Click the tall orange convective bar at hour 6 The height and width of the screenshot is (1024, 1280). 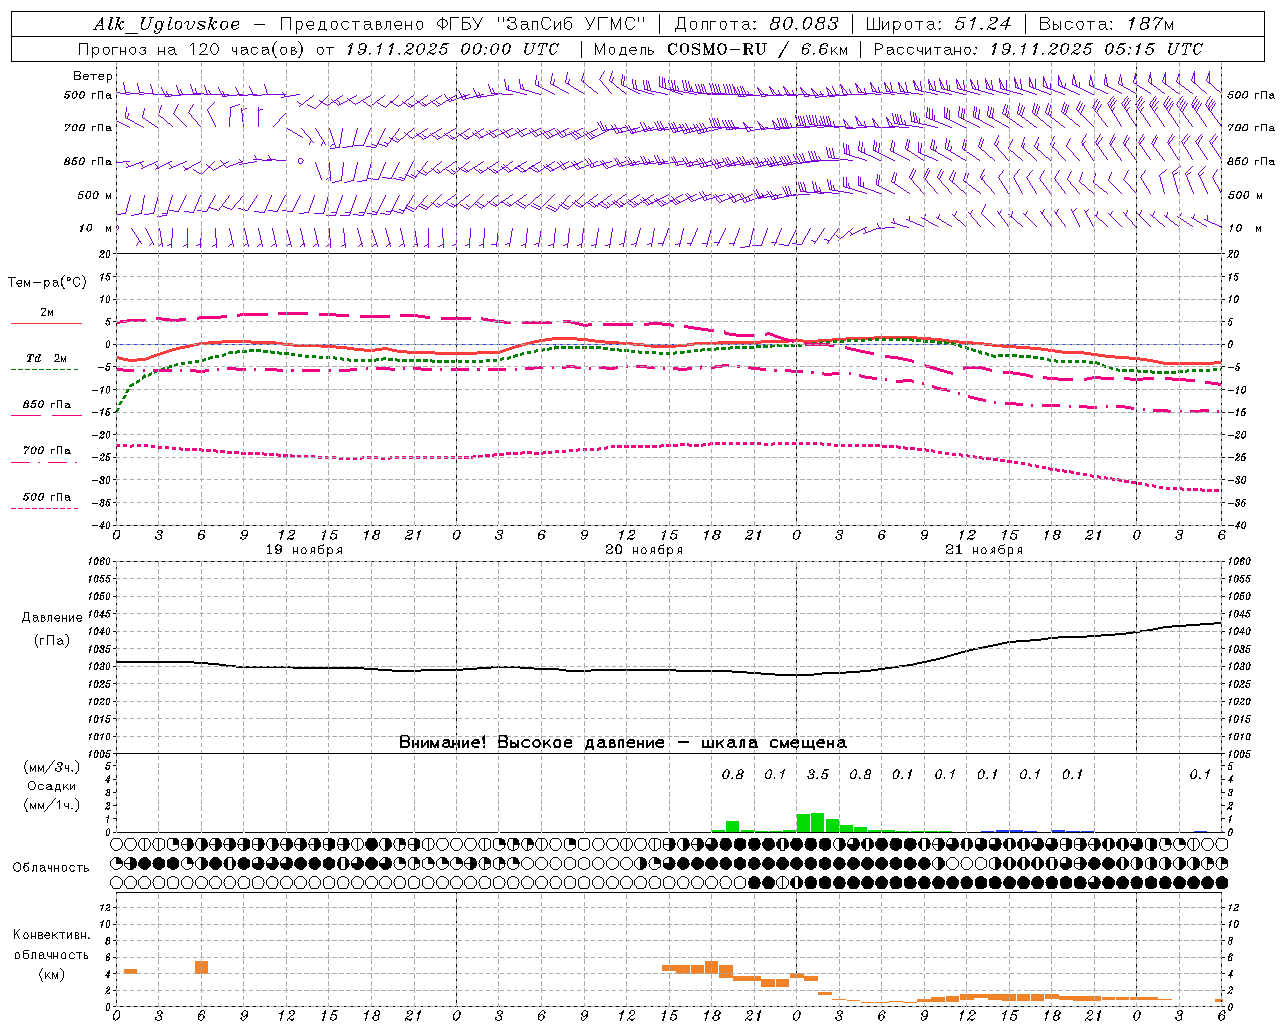(201, 967)
